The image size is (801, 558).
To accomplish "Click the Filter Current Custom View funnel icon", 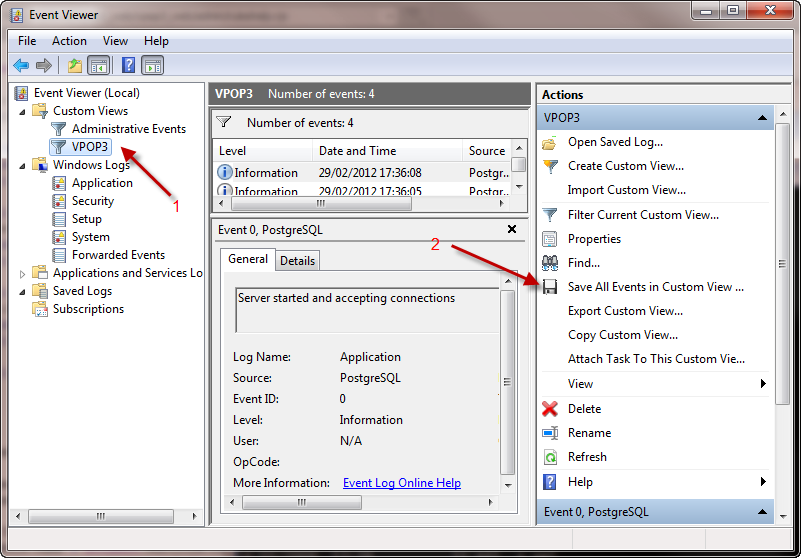I will coord(550,215).
